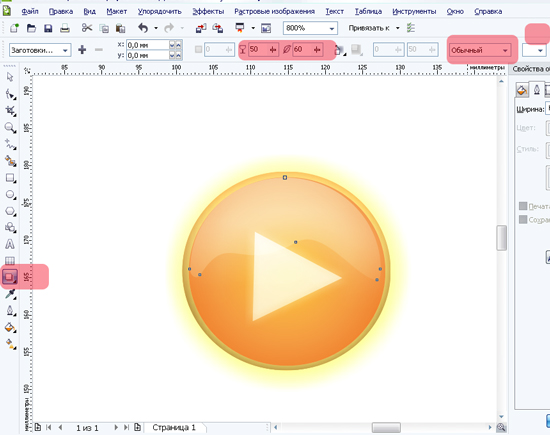Toggle Сохран checkbox in properties panel

coord(523,220)
